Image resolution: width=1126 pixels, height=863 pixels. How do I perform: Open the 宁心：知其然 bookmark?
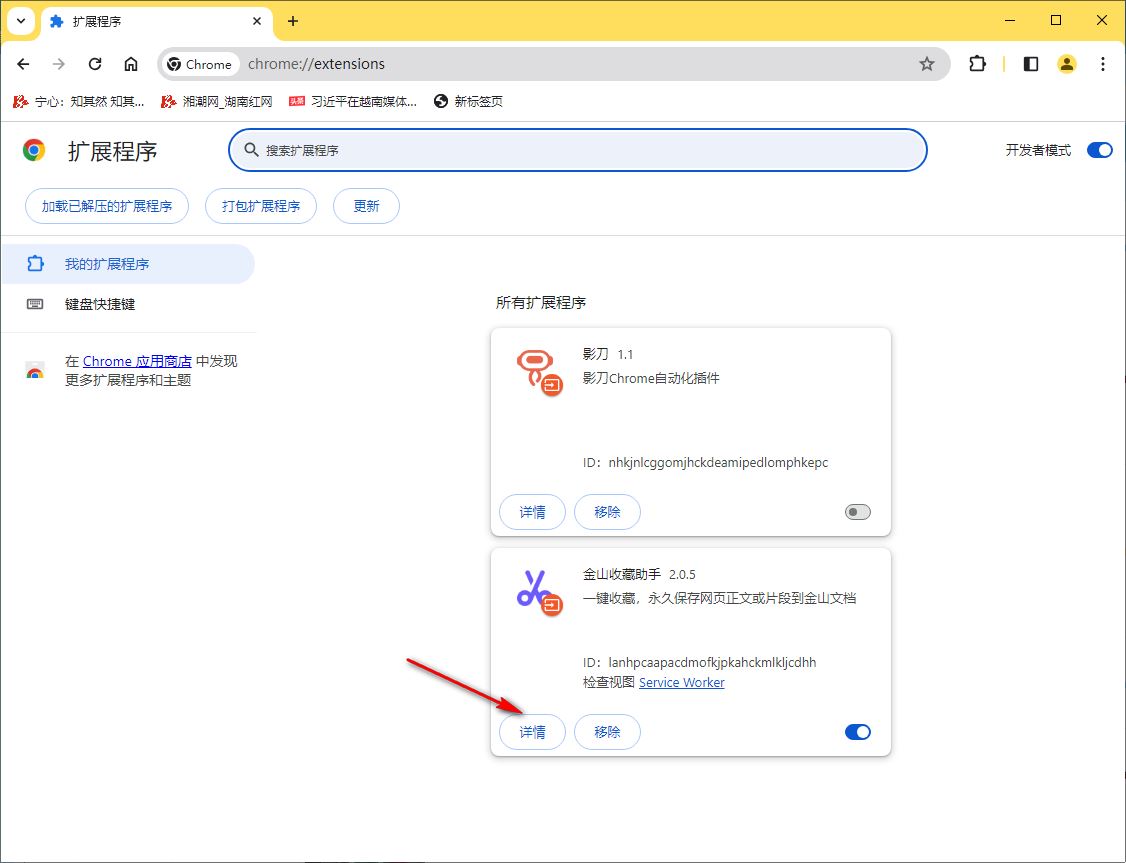click(79, 101)
